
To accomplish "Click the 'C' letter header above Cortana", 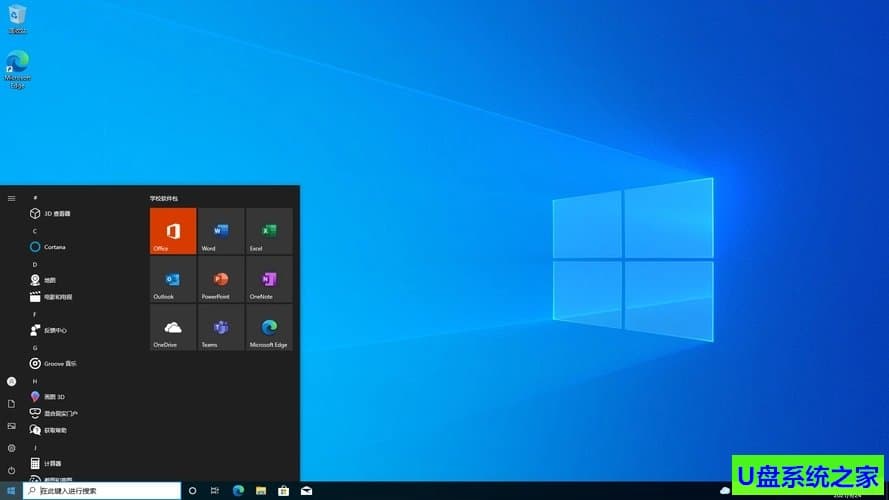I will point(35,231).
